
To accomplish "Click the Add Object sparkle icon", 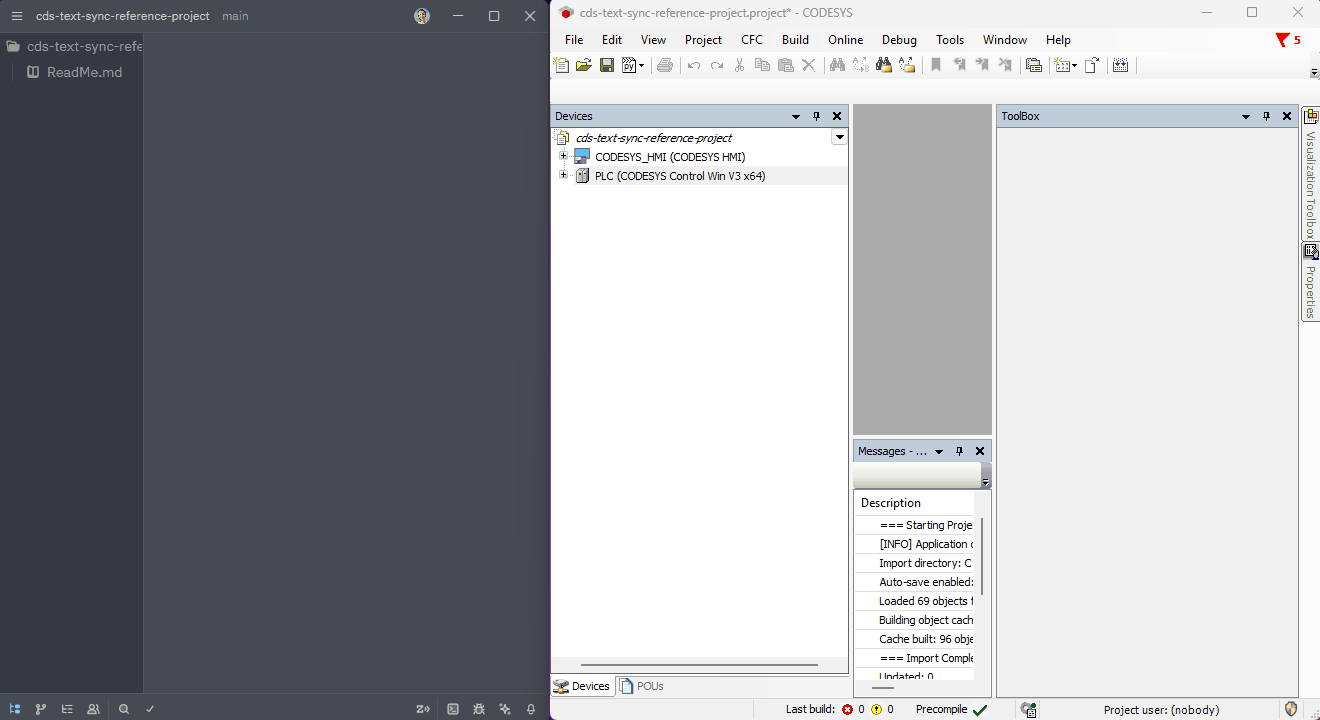I will (1062, 65).
